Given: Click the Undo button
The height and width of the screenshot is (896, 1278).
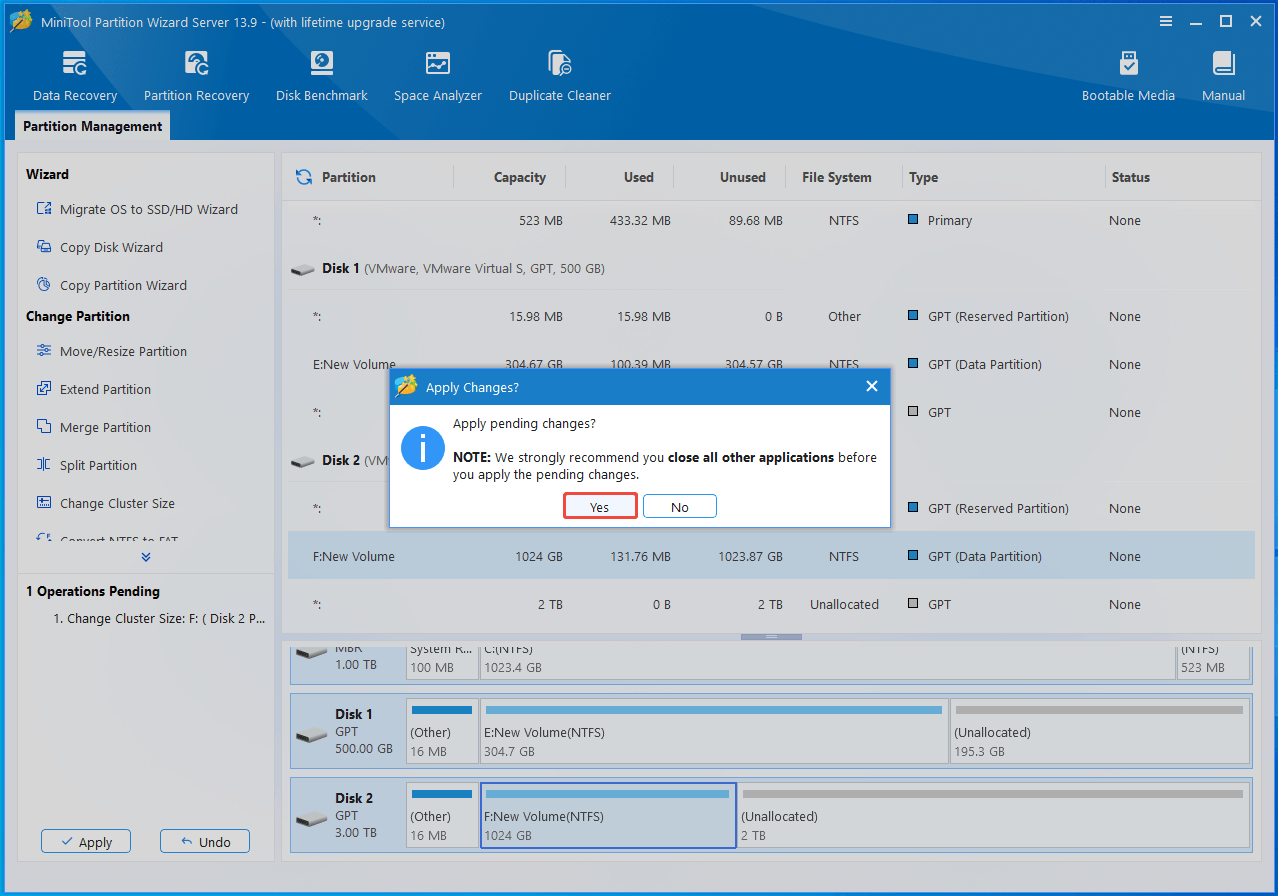Looking at the screenshot, I should 205,842.
